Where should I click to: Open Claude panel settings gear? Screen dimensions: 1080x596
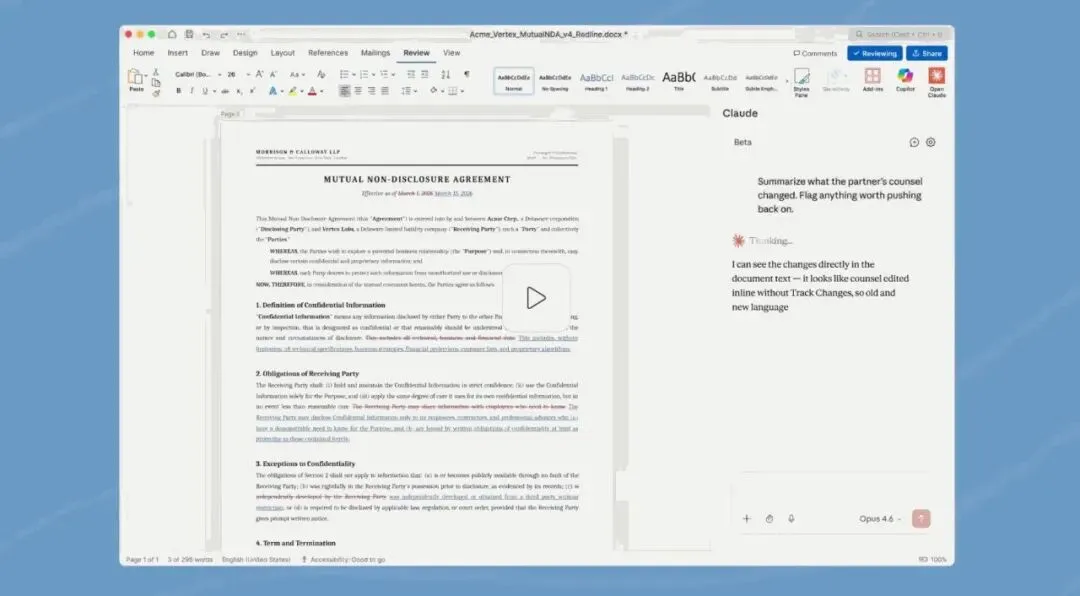point(931,142)
